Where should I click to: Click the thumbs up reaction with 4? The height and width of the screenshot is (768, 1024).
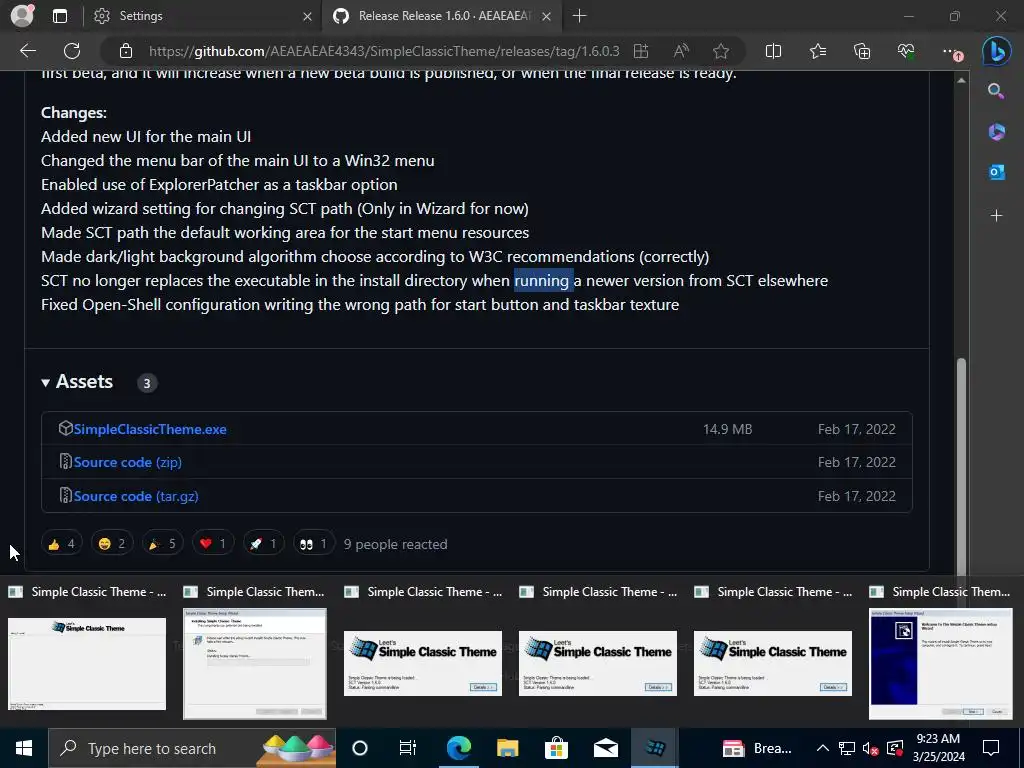pos(62,543)
